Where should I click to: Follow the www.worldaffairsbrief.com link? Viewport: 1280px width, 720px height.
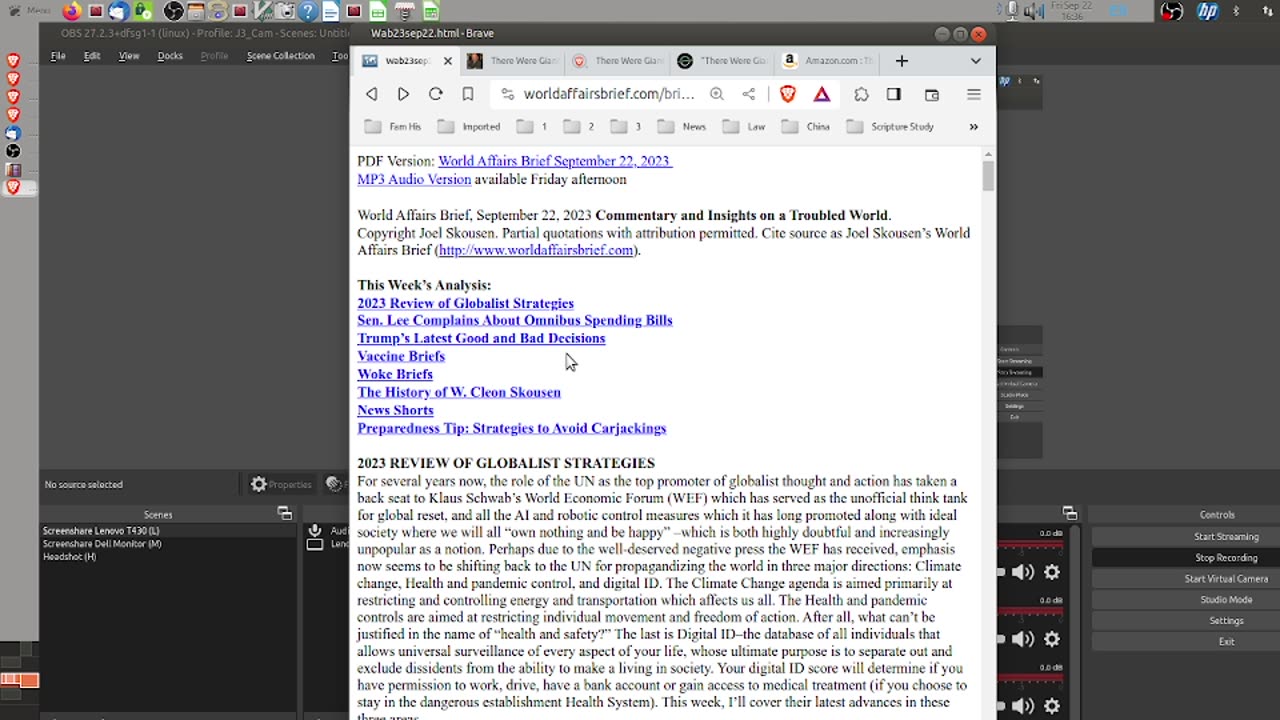536,251
